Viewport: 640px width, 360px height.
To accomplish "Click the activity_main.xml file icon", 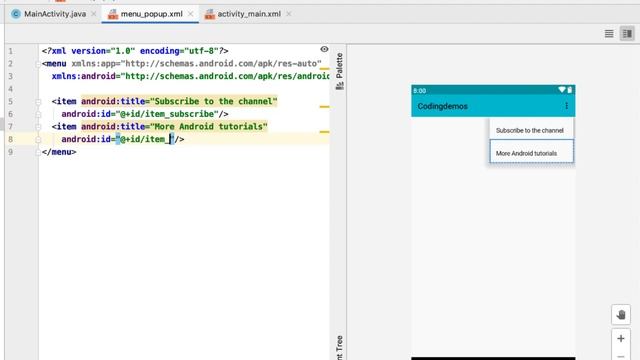I will [x=210, y=14].
